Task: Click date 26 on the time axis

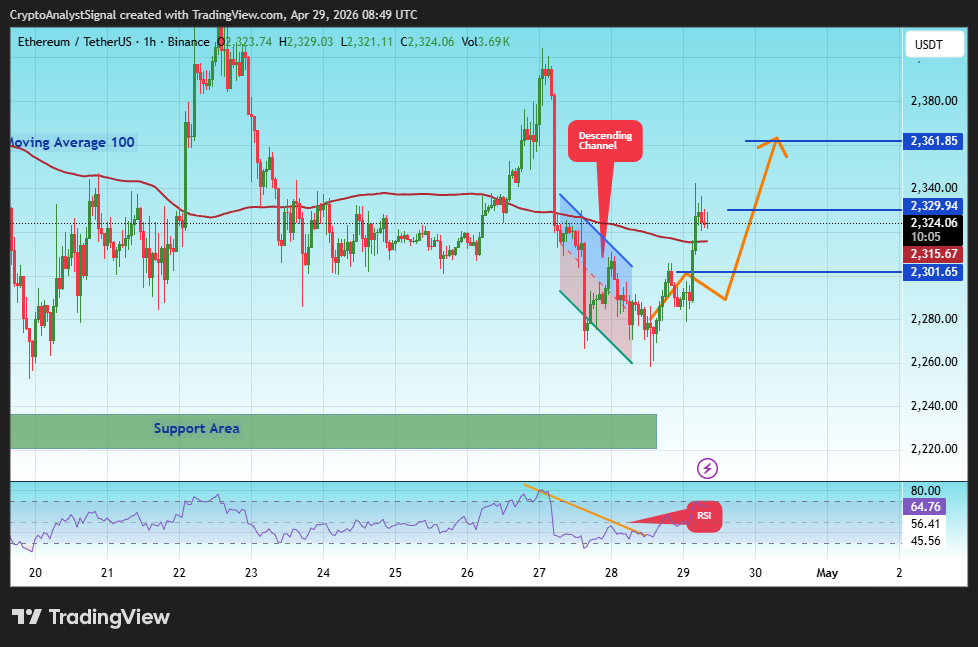Action: tap(467, 573)
